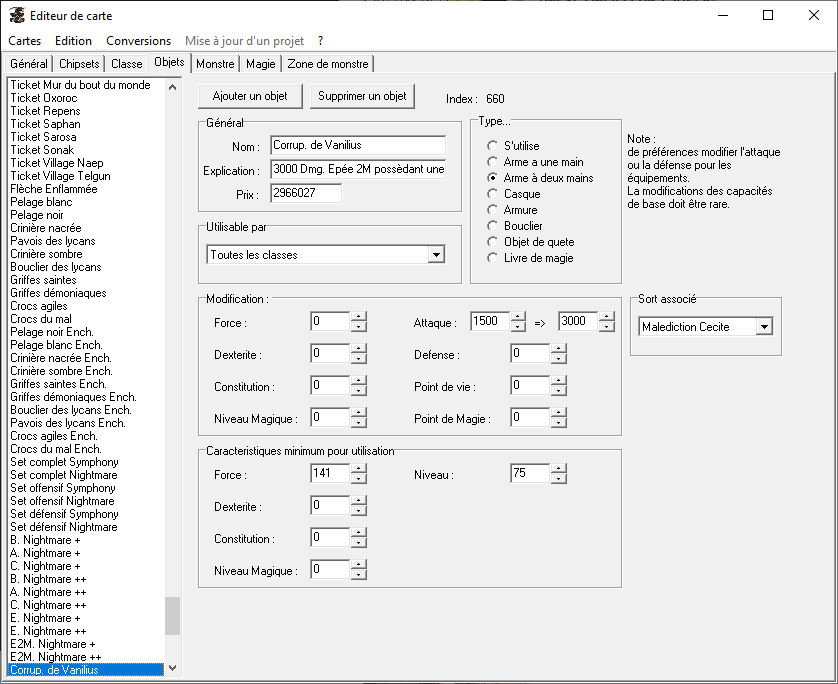Viewport: 838px width, 684px height.
Task: Decrease minimum Force requirement spinner
Action: coord(359,479)
